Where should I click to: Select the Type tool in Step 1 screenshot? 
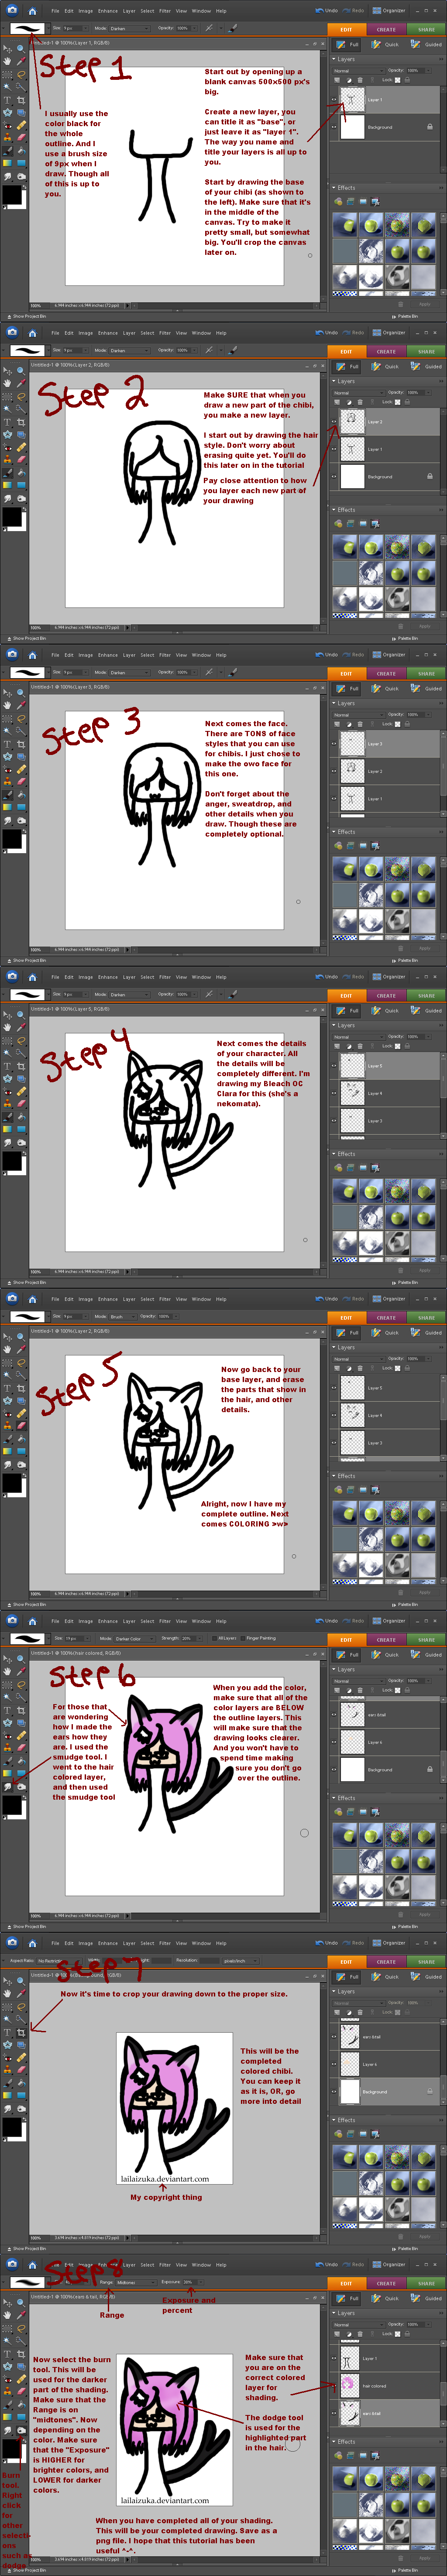point(7,100)
